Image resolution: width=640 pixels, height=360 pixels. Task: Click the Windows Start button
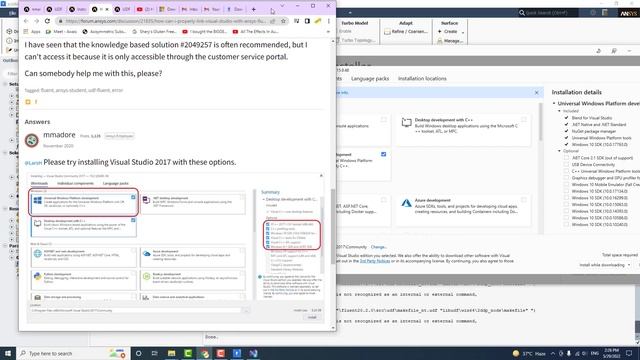tap(8, 353)
